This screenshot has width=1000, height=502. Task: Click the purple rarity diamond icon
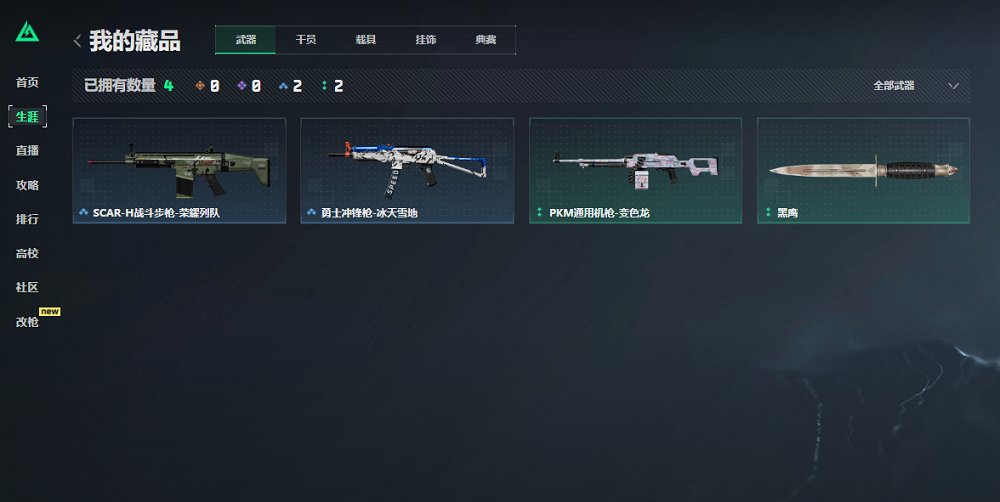pos(242,85)
